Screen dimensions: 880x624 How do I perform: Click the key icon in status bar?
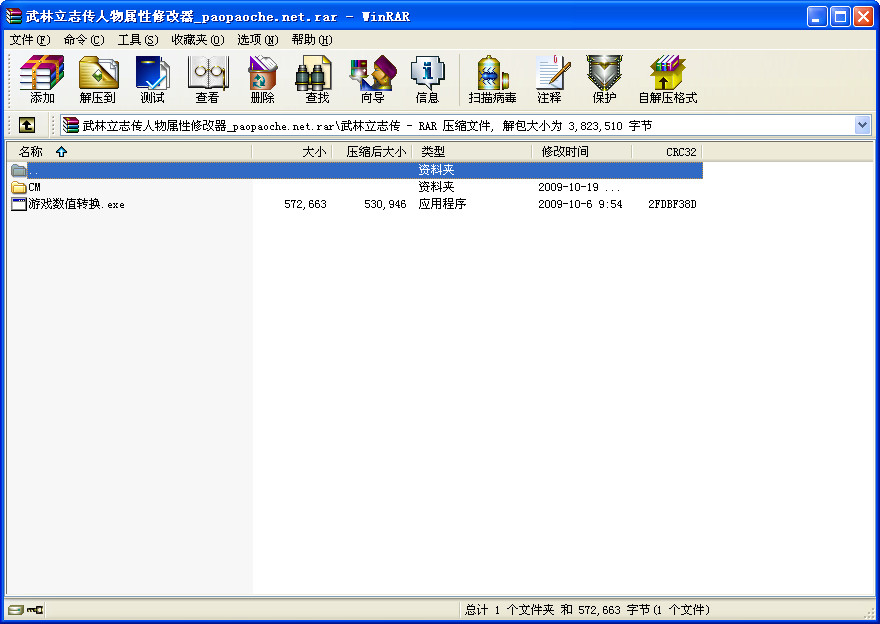35,609
